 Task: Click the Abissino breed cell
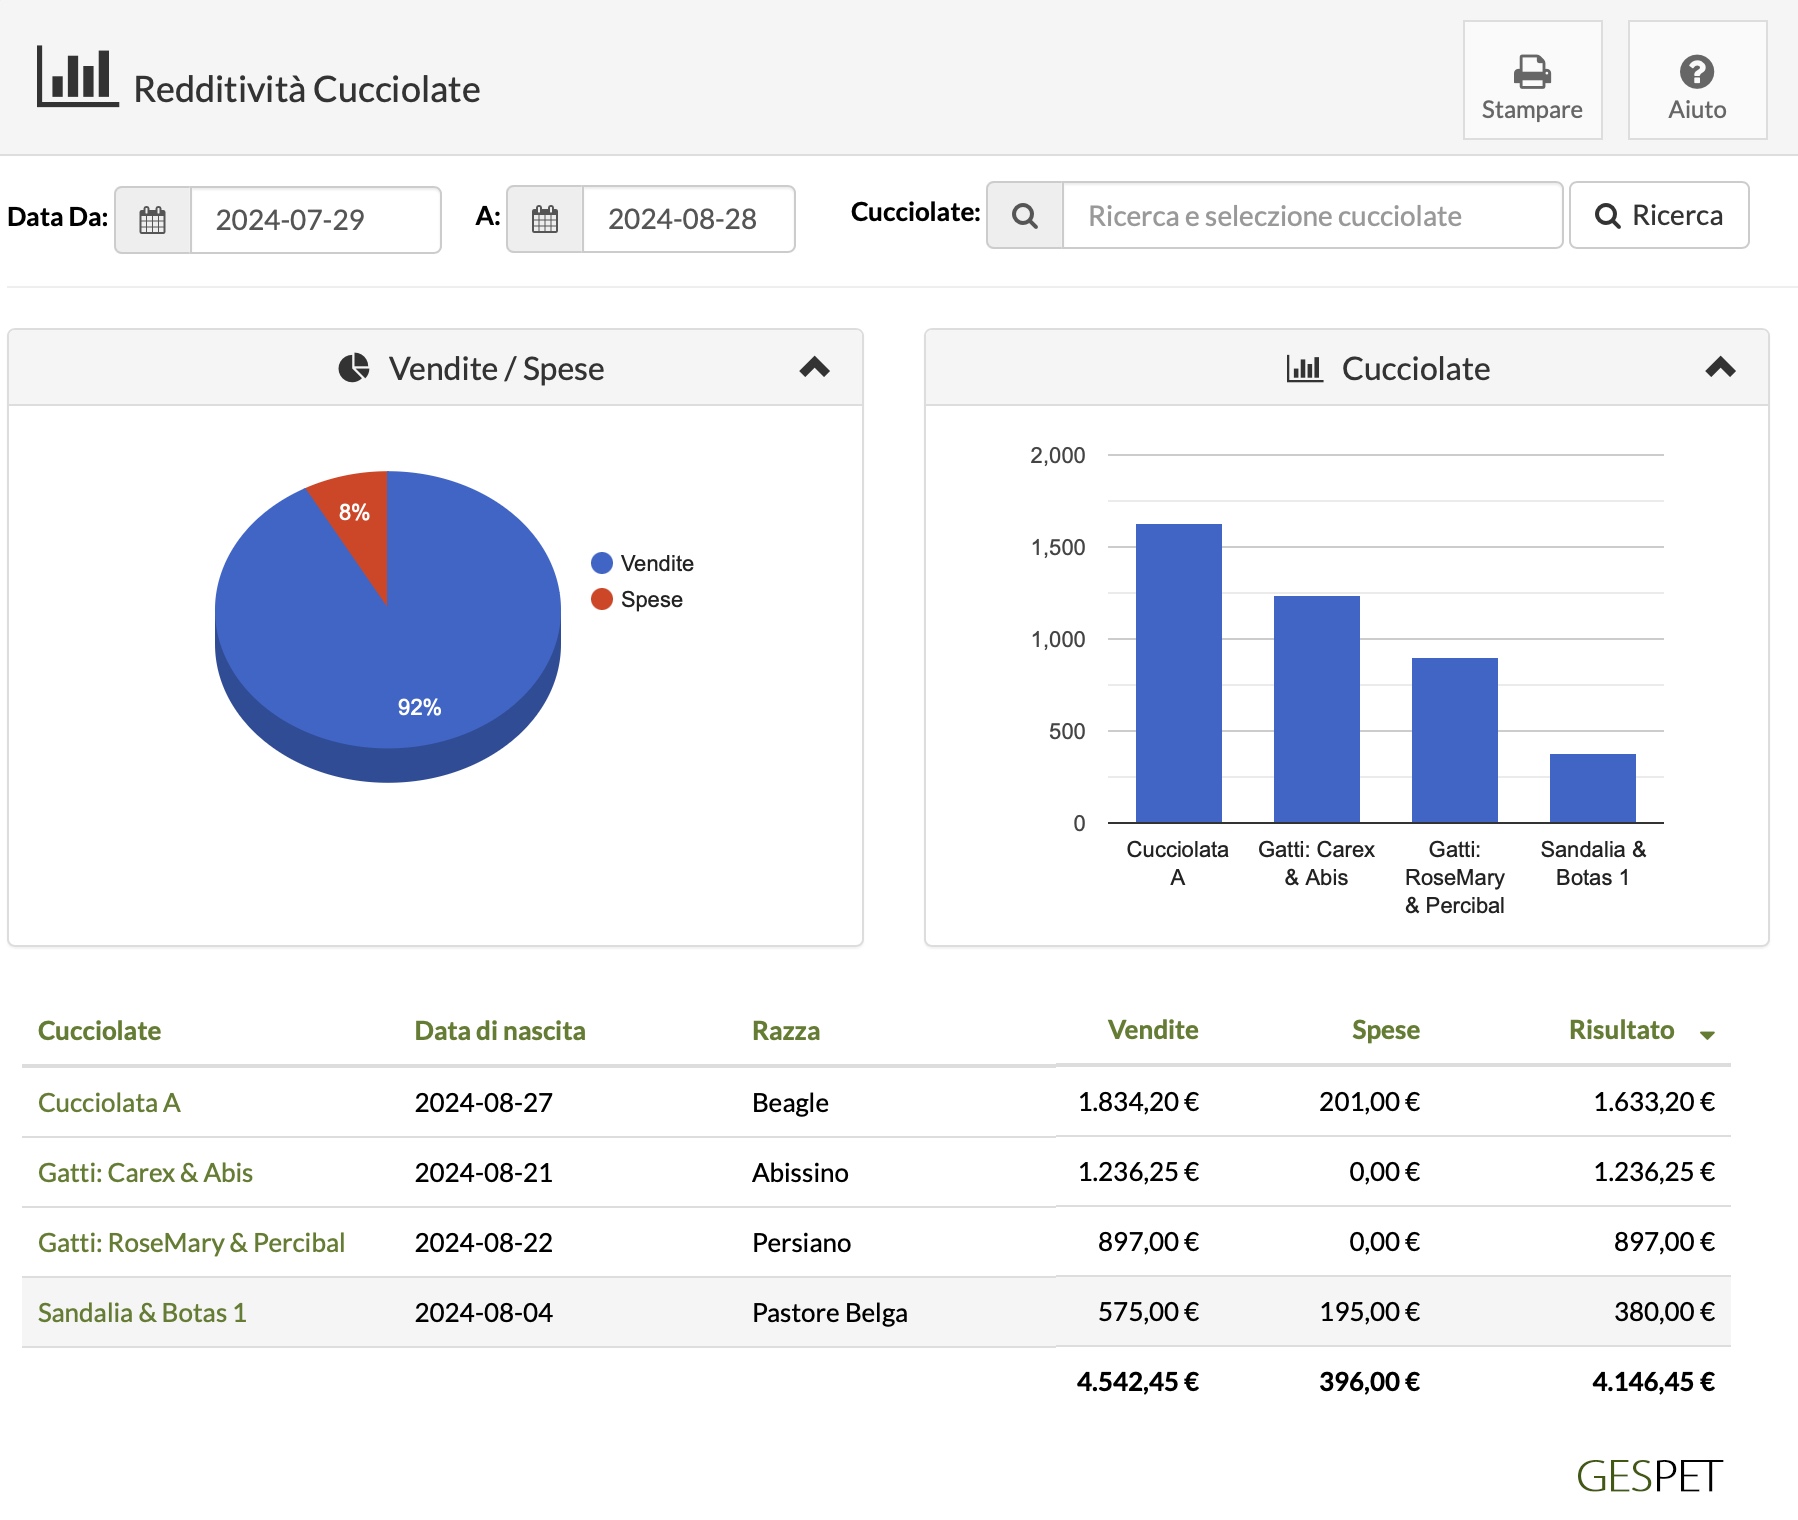800,1173
